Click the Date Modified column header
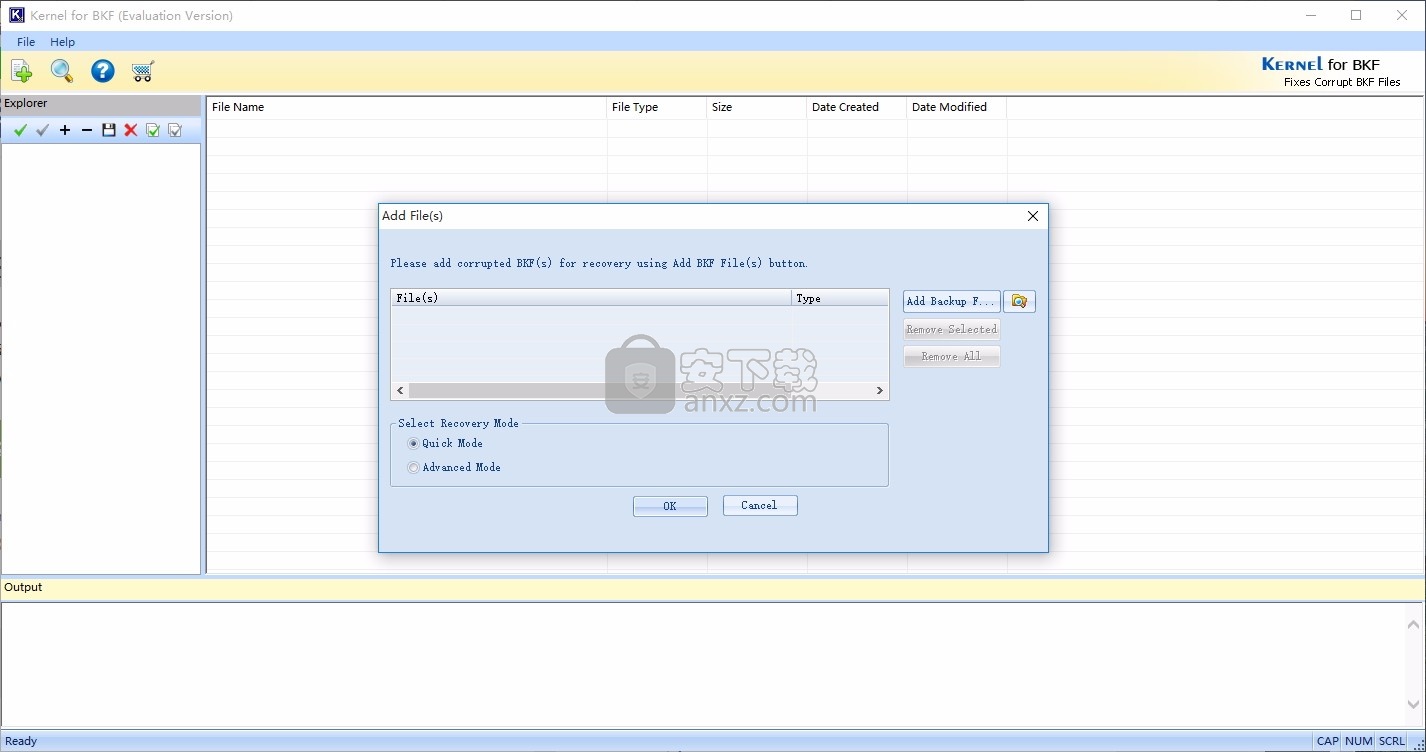1426x752 pixels. 957,107
